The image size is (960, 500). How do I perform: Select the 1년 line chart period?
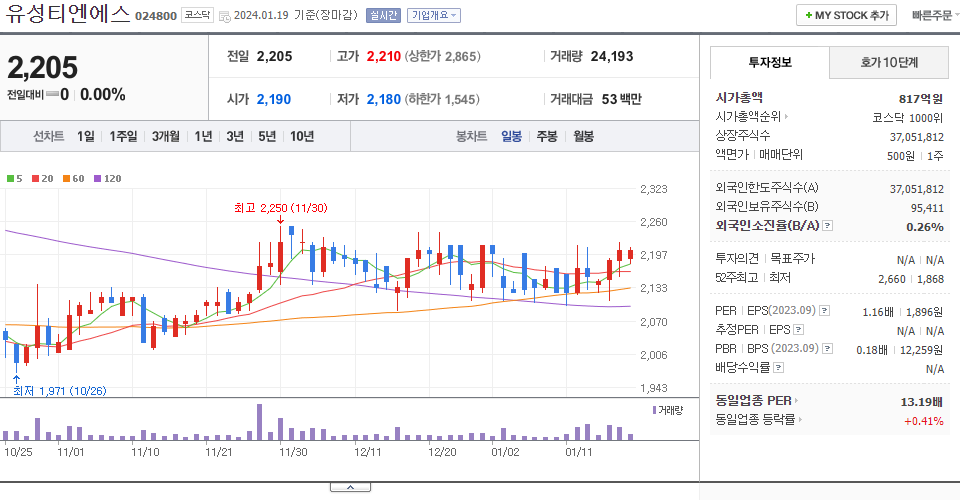[x=203, y=136]
